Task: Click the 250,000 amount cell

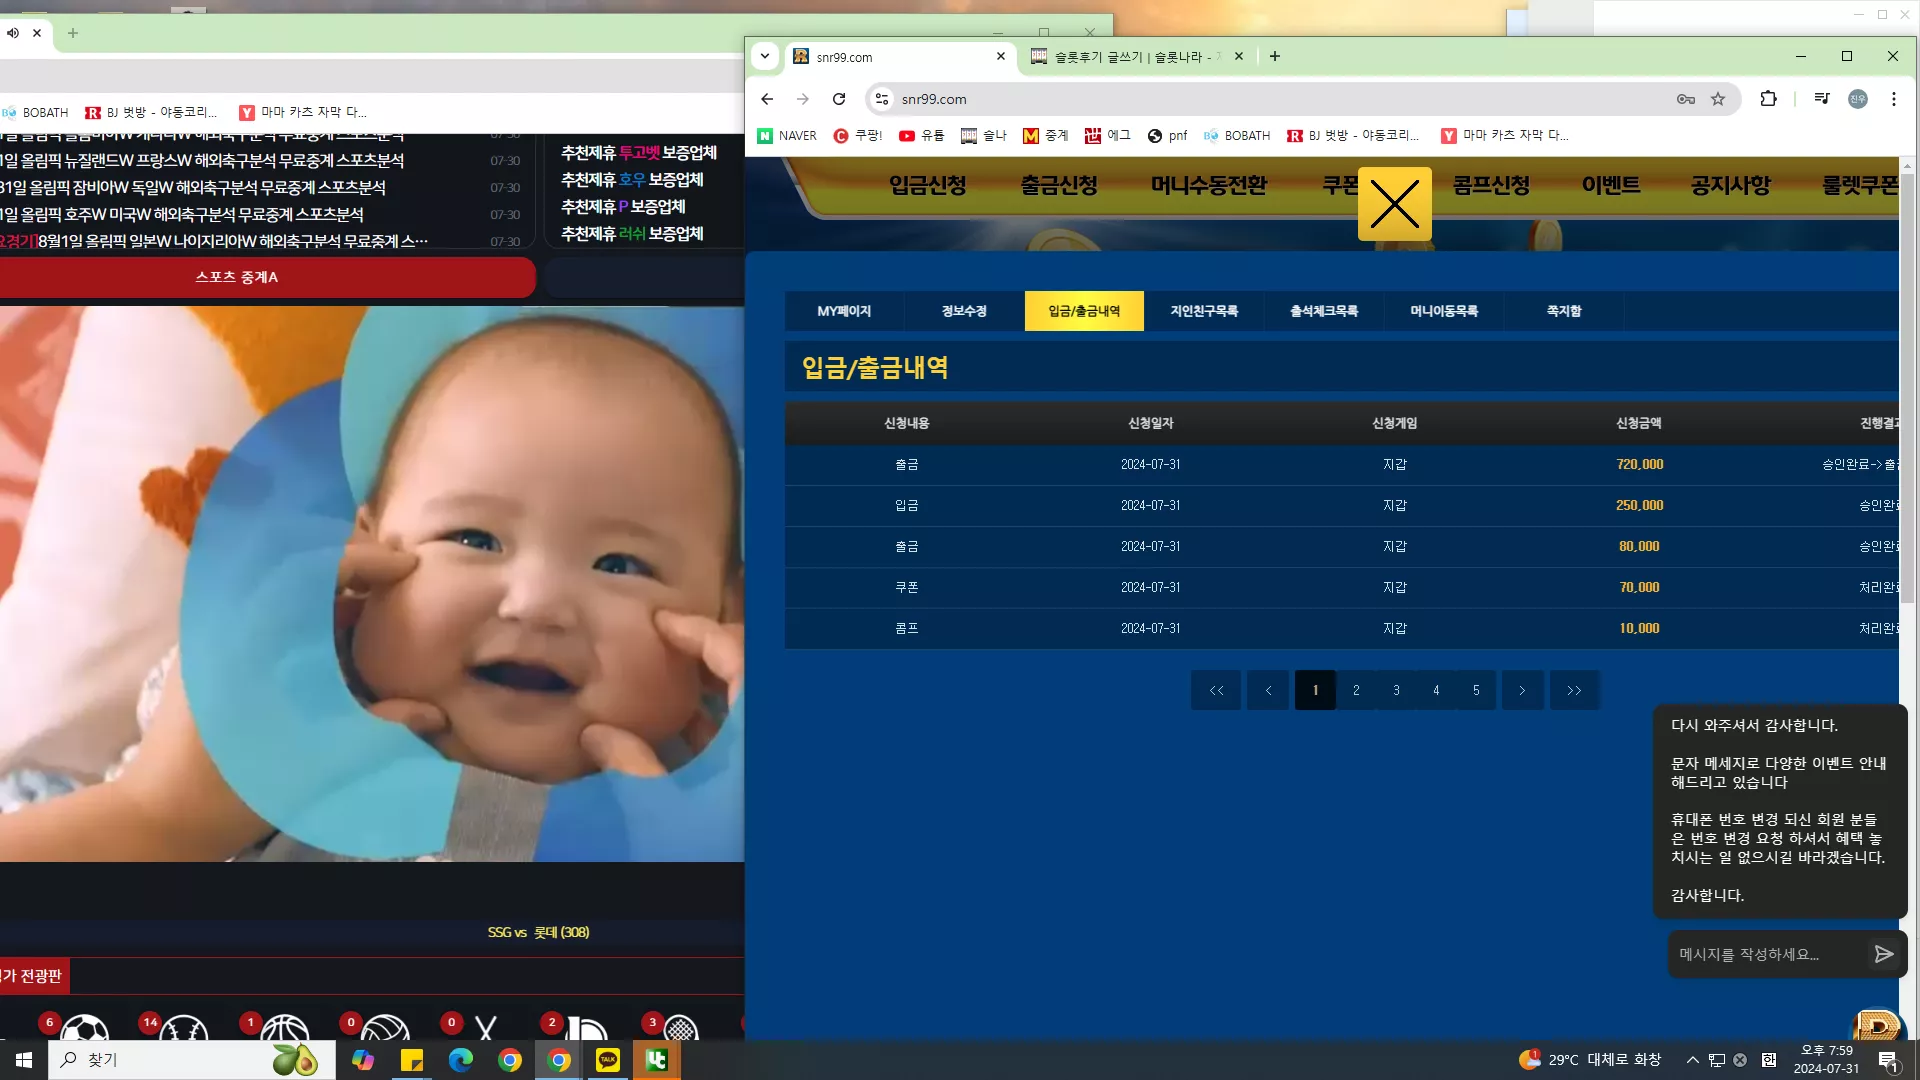Action: [x=1639, y=505]
